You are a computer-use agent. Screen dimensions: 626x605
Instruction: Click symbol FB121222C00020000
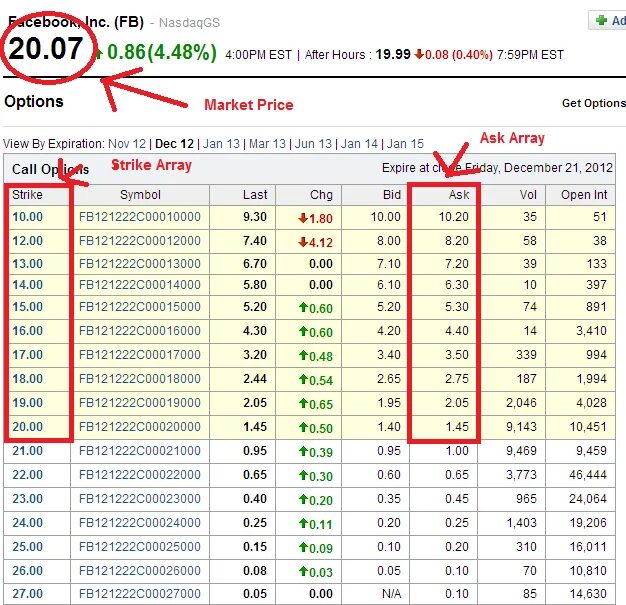140,426
